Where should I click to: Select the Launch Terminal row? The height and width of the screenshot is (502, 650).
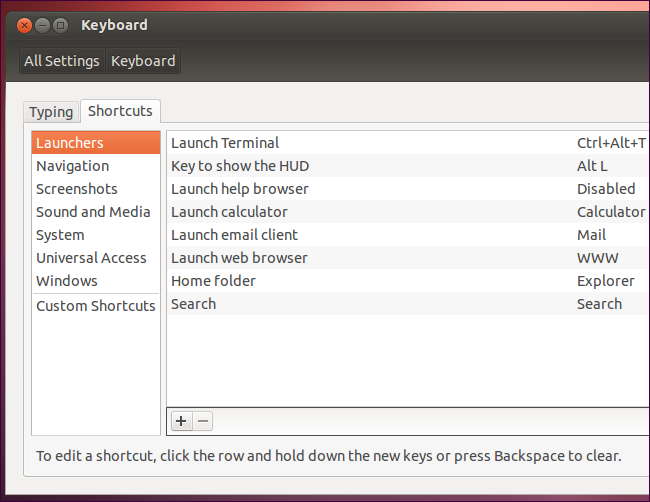[x=408, y=143]
